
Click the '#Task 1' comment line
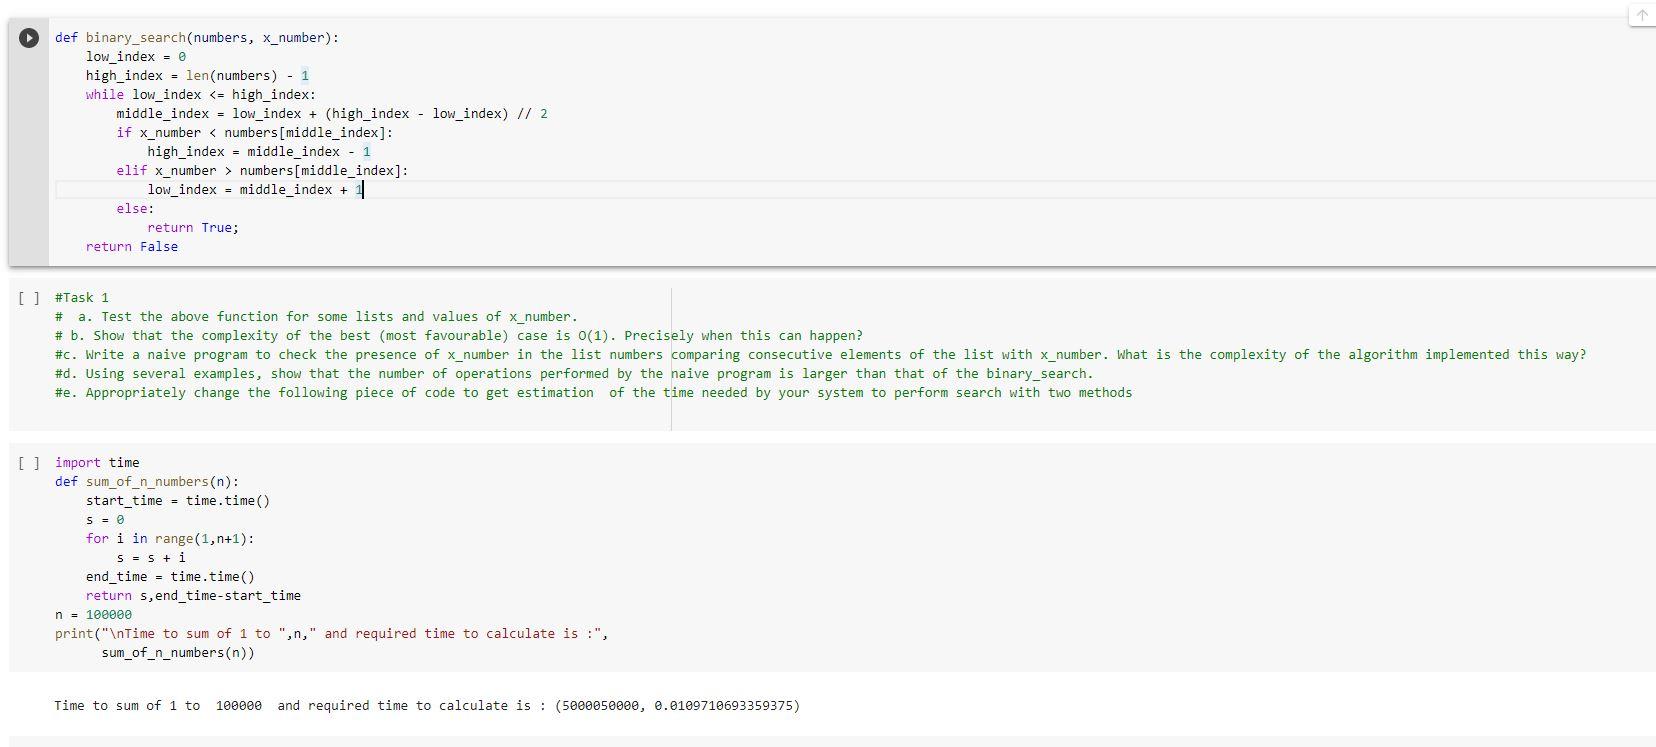[82, 298]
